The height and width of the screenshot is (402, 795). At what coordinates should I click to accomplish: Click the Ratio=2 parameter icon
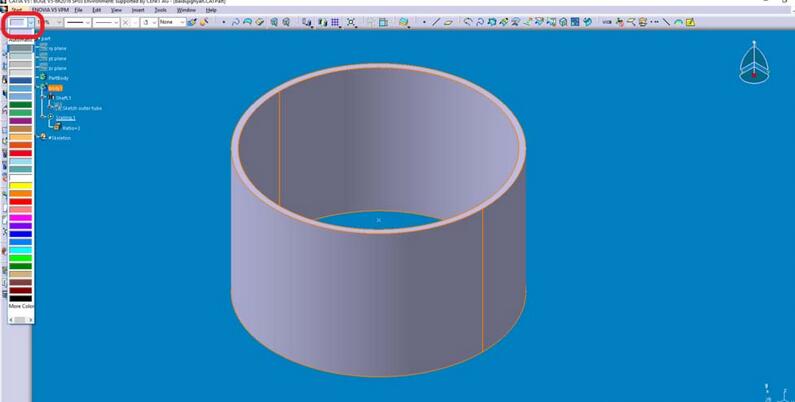[57, 128]
